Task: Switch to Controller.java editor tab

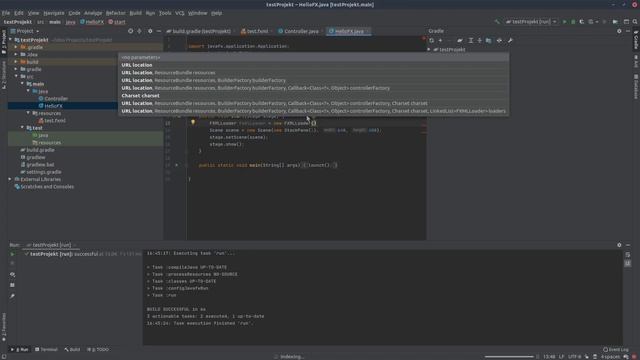Action: (x=299, y=31)
